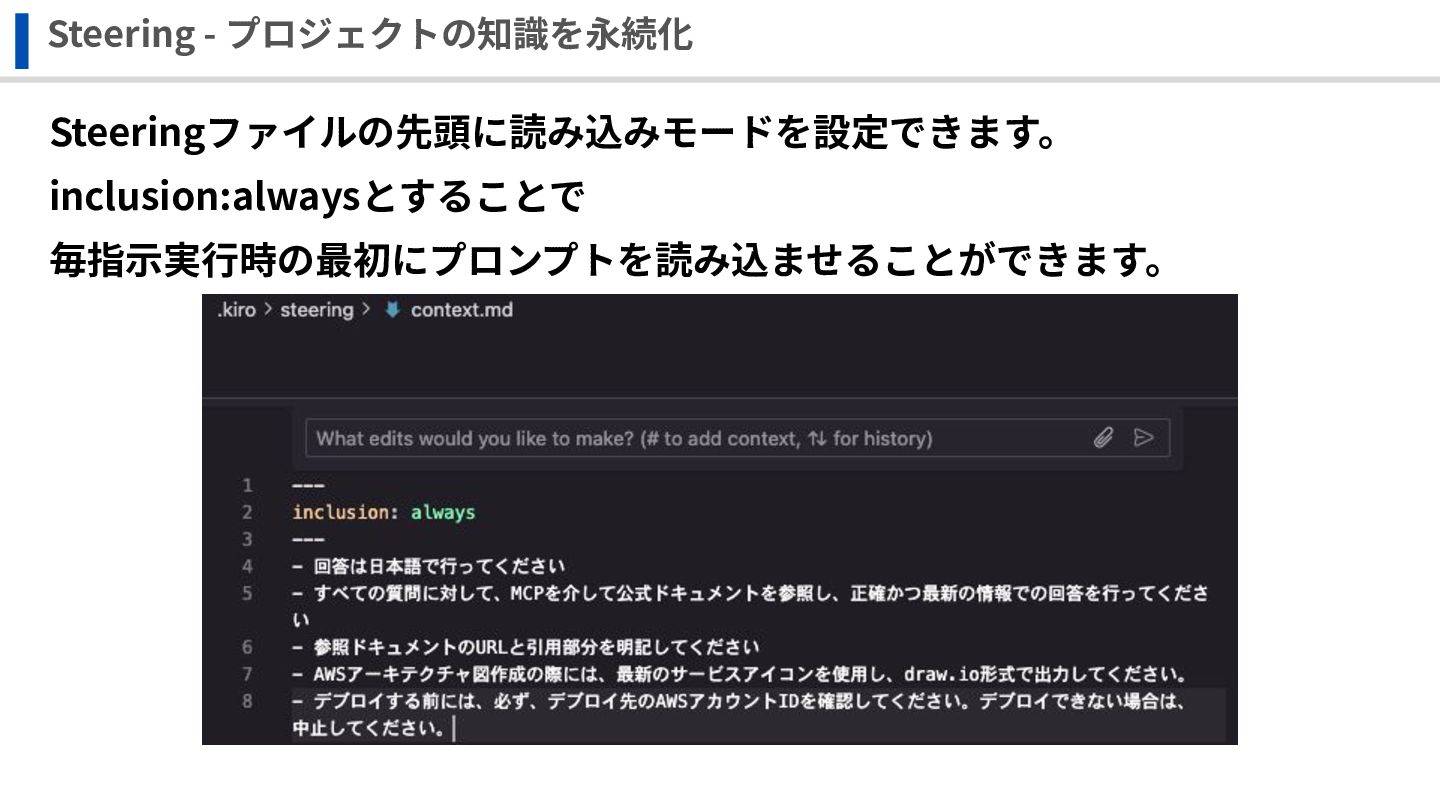Viewport: 1440px width, 810px height.
Task: Click the paperclip attach icon
Action: (x=1103, y=438)
